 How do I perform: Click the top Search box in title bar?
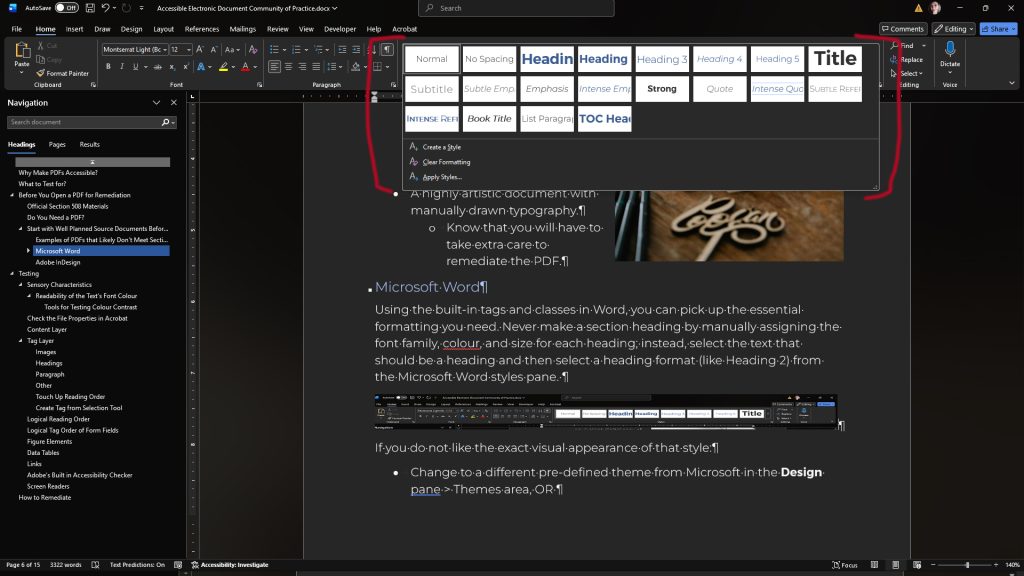pyautogui.click(x=516, y=8)
